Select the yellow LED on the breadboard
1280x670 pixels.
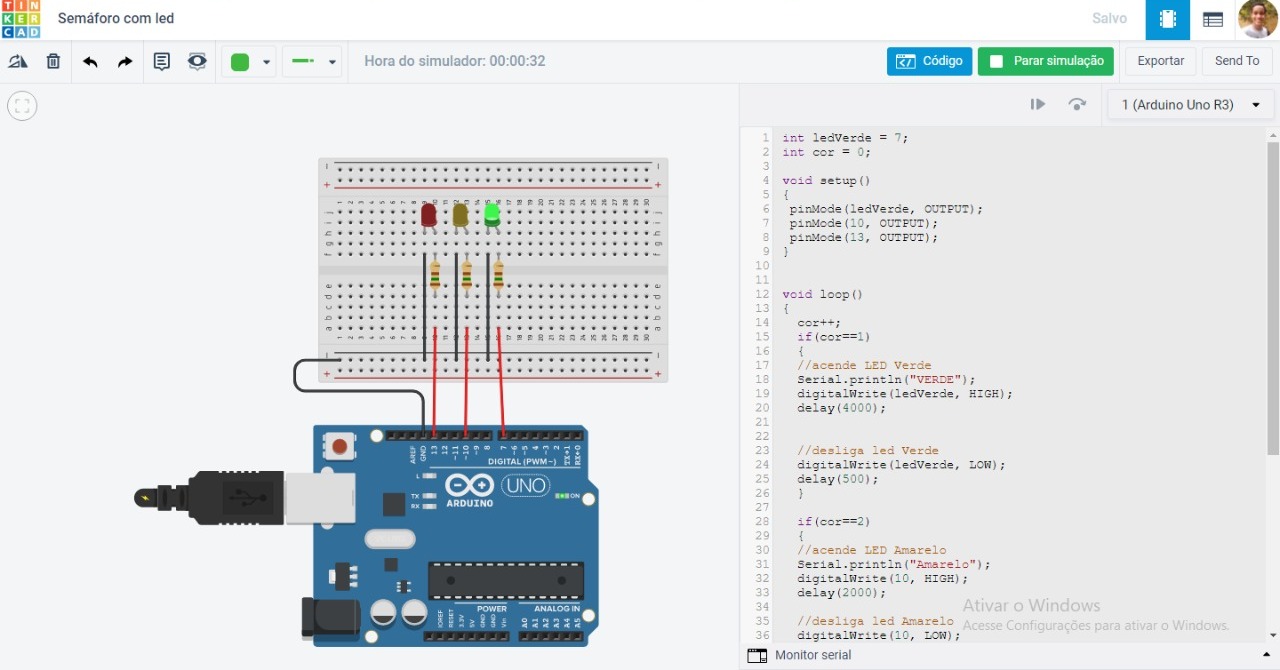pyautogui.click(x=460, y=215)
